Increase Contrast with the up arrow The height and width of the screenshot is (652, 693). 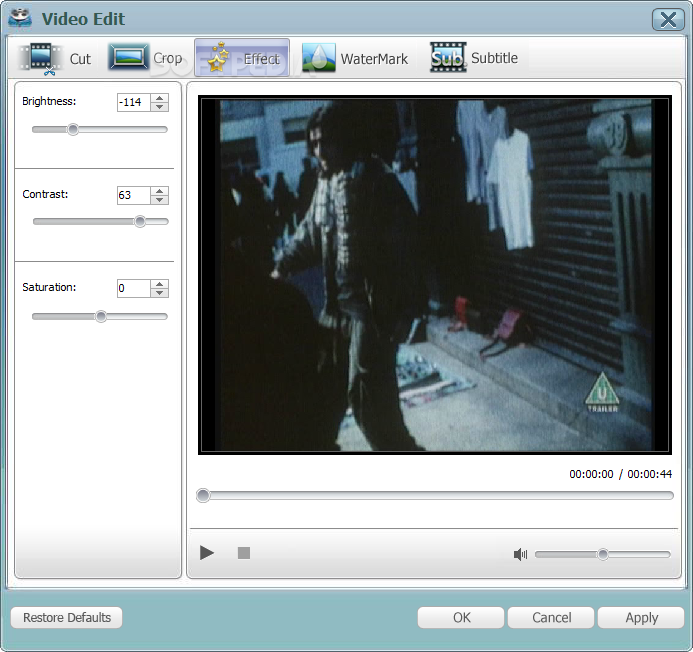point(160,191)
